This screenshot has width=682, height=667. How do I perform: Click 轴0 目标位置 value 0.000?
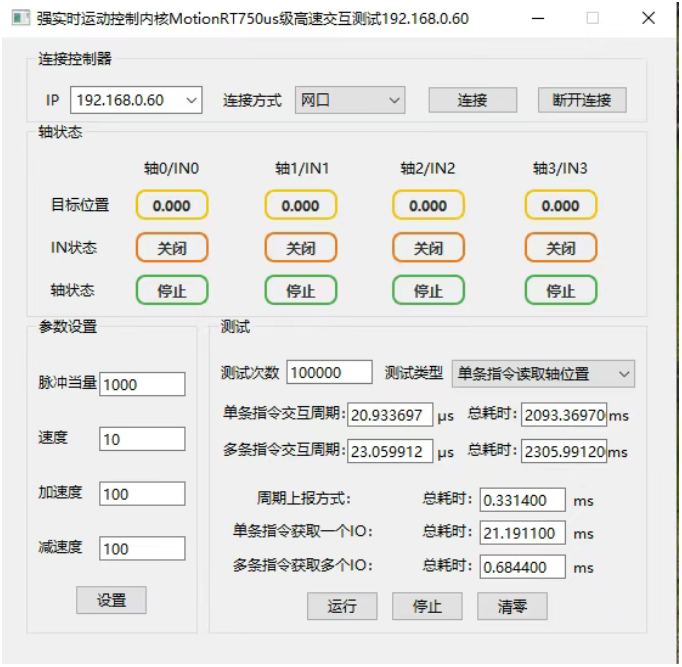pos(172,205)
